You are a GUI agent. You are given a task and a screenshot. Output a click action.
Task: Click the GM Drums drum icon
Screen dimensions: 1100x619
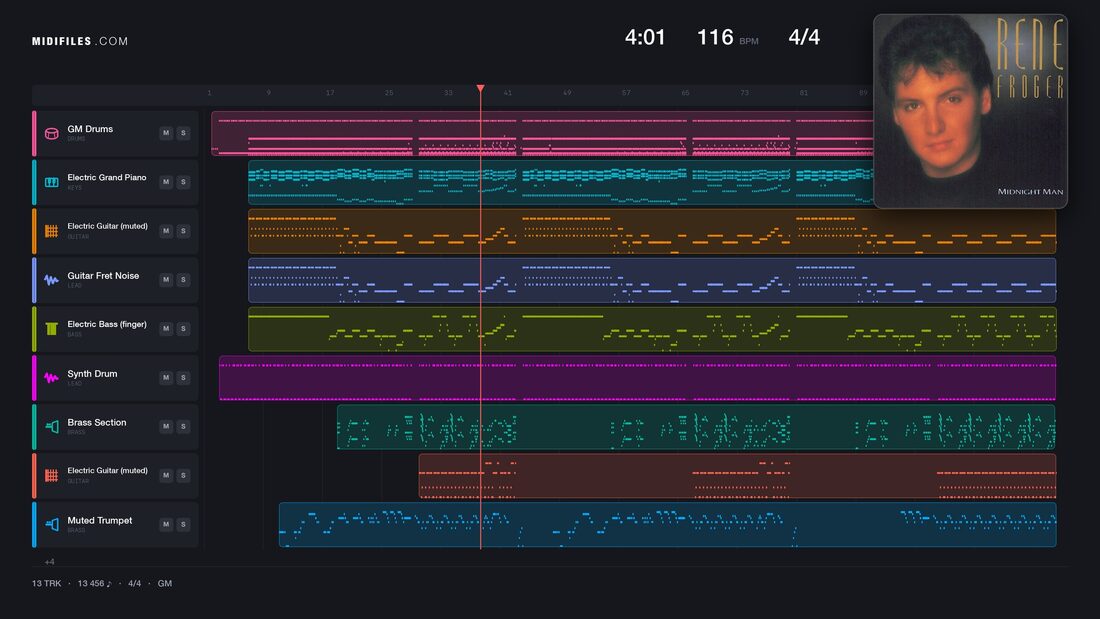51,133
